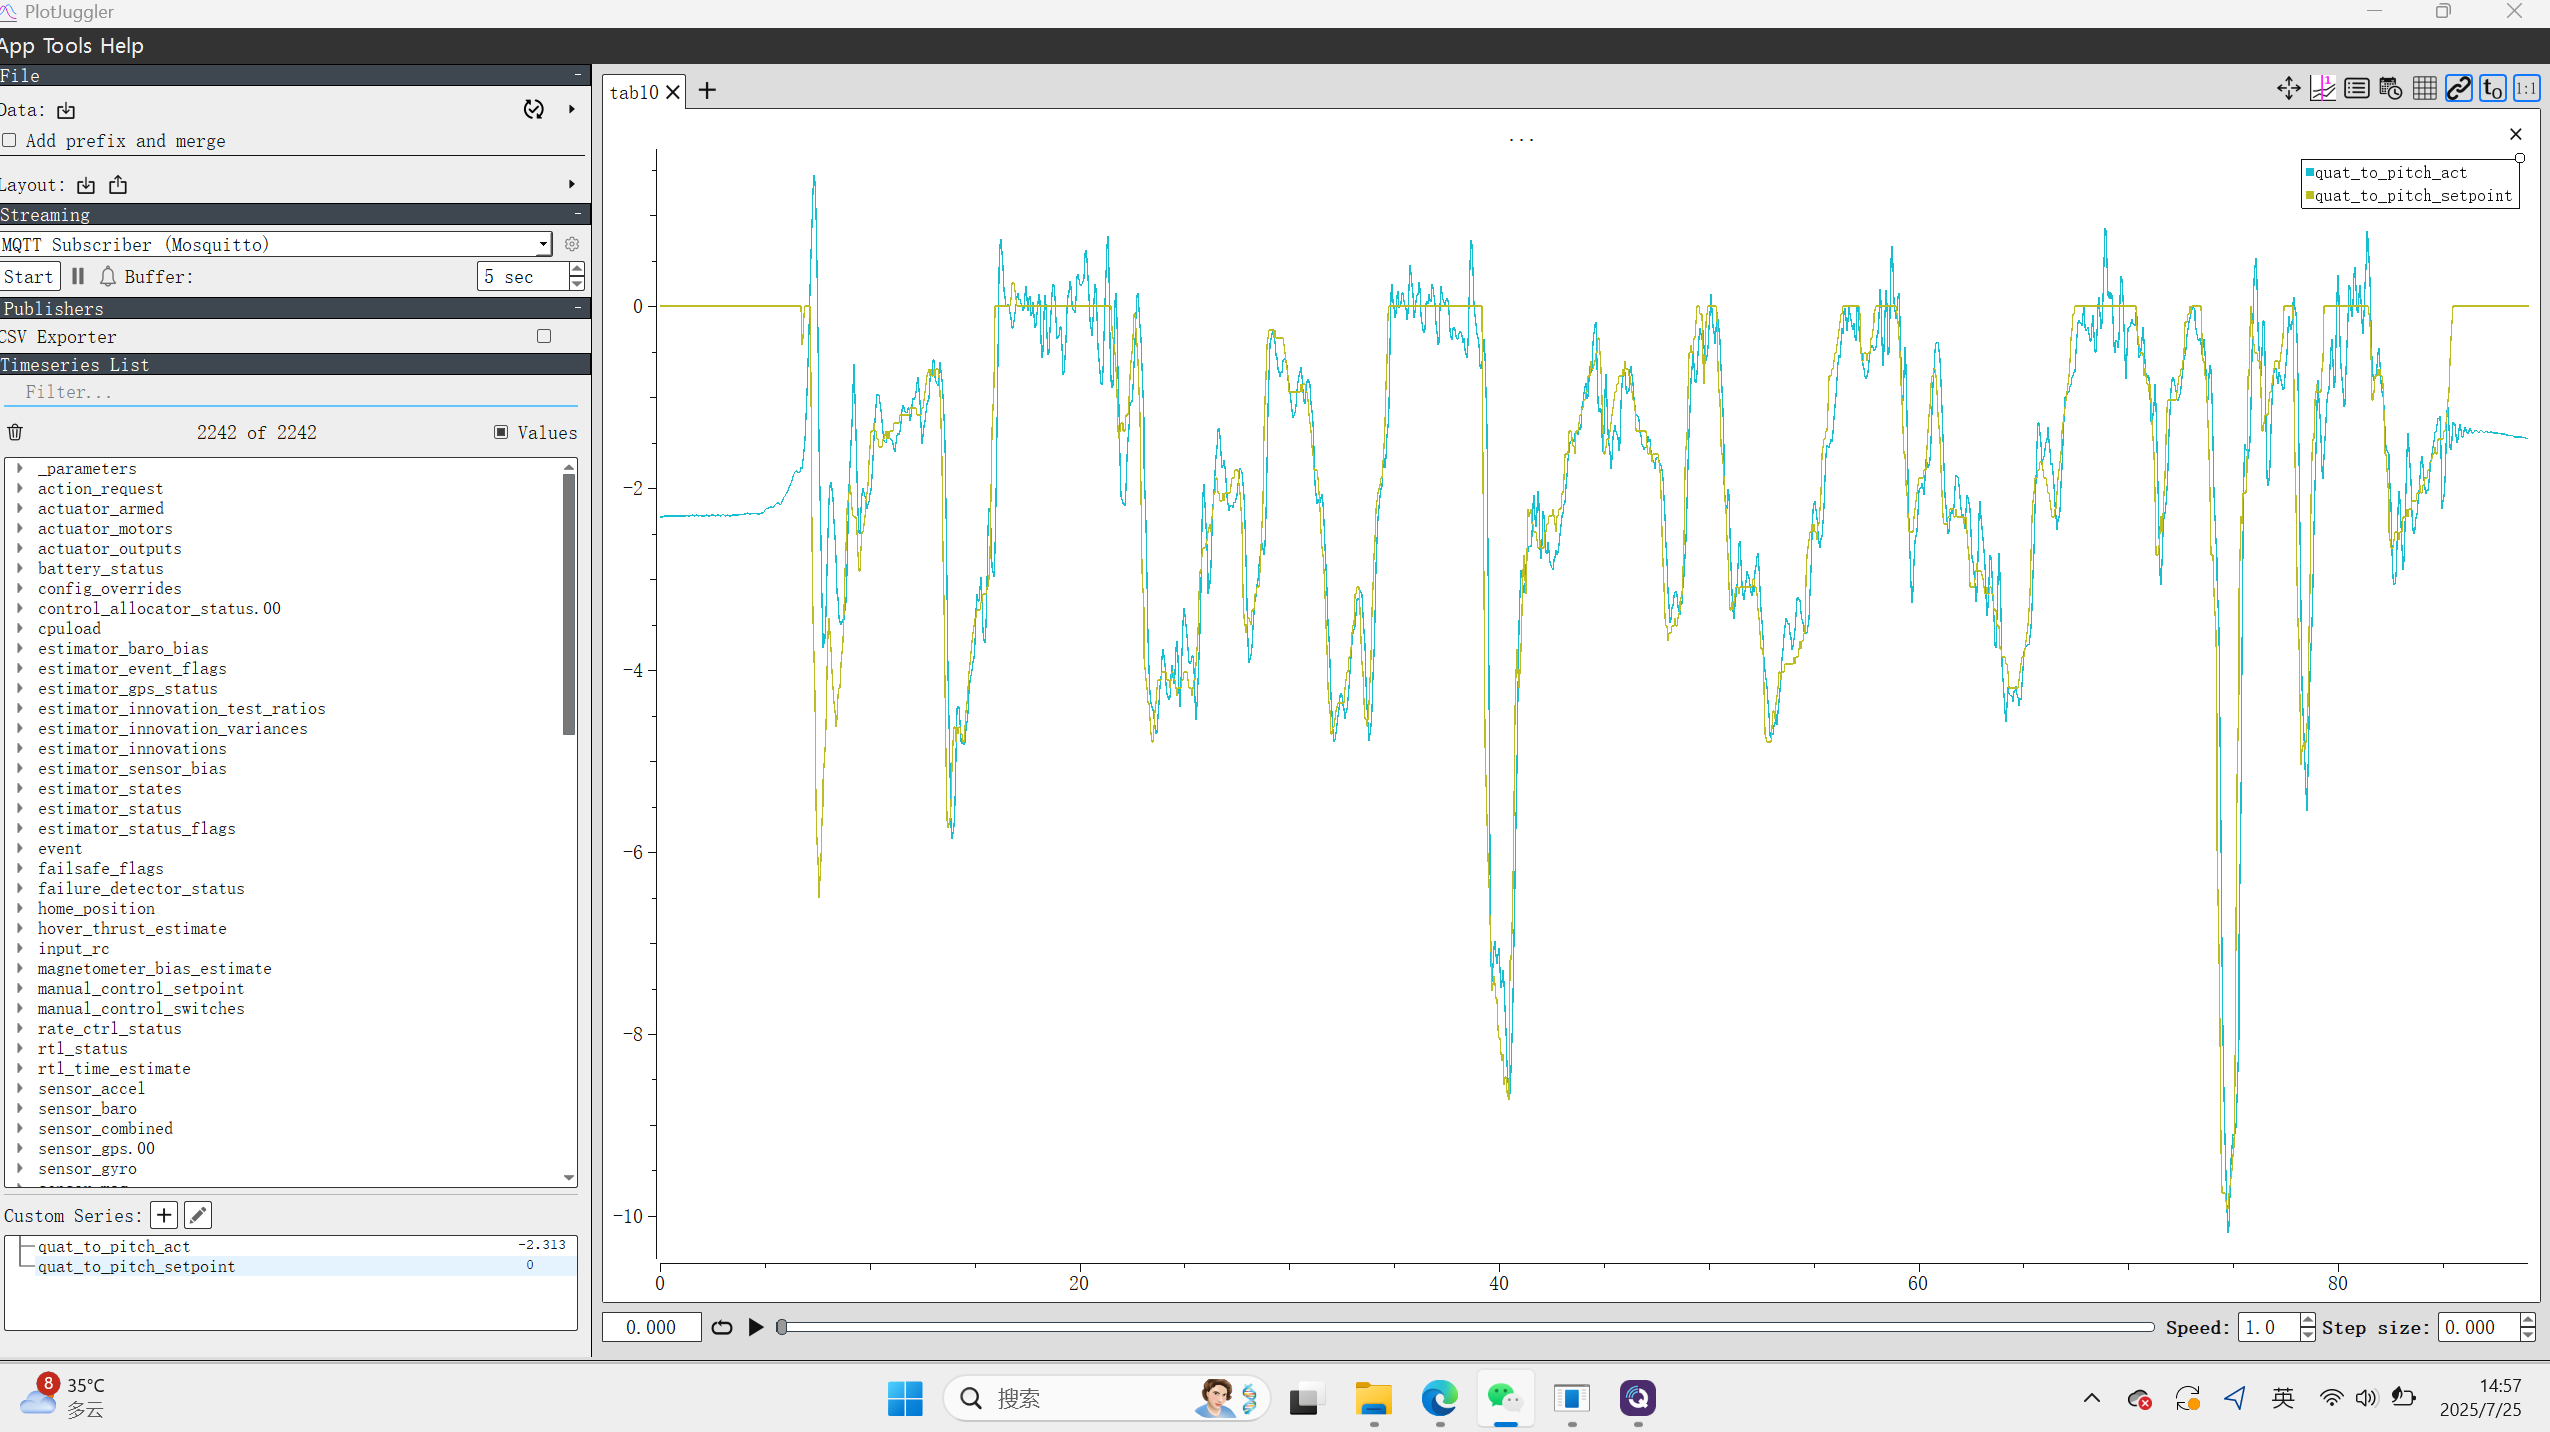The image size is (2550, 1432).
Task: Click the playback time field
Action: coord(651,1327)
